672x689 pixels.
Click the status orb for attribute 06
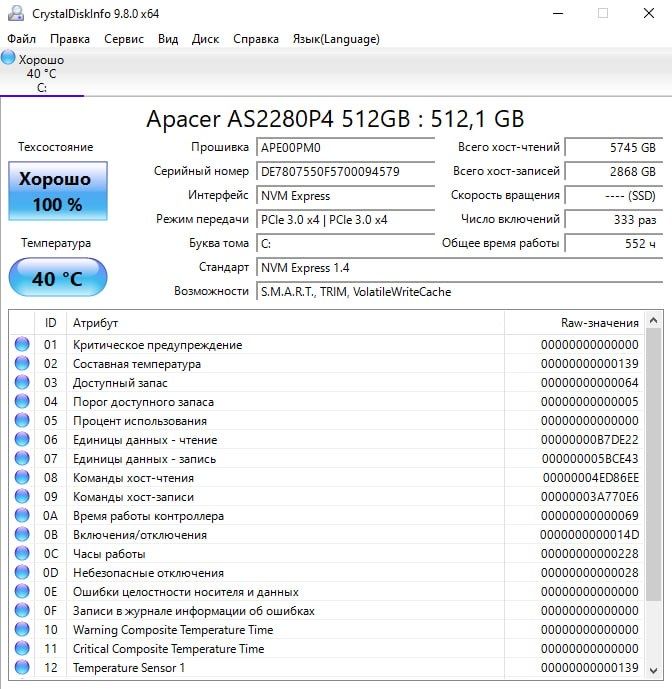coord(22,439)
